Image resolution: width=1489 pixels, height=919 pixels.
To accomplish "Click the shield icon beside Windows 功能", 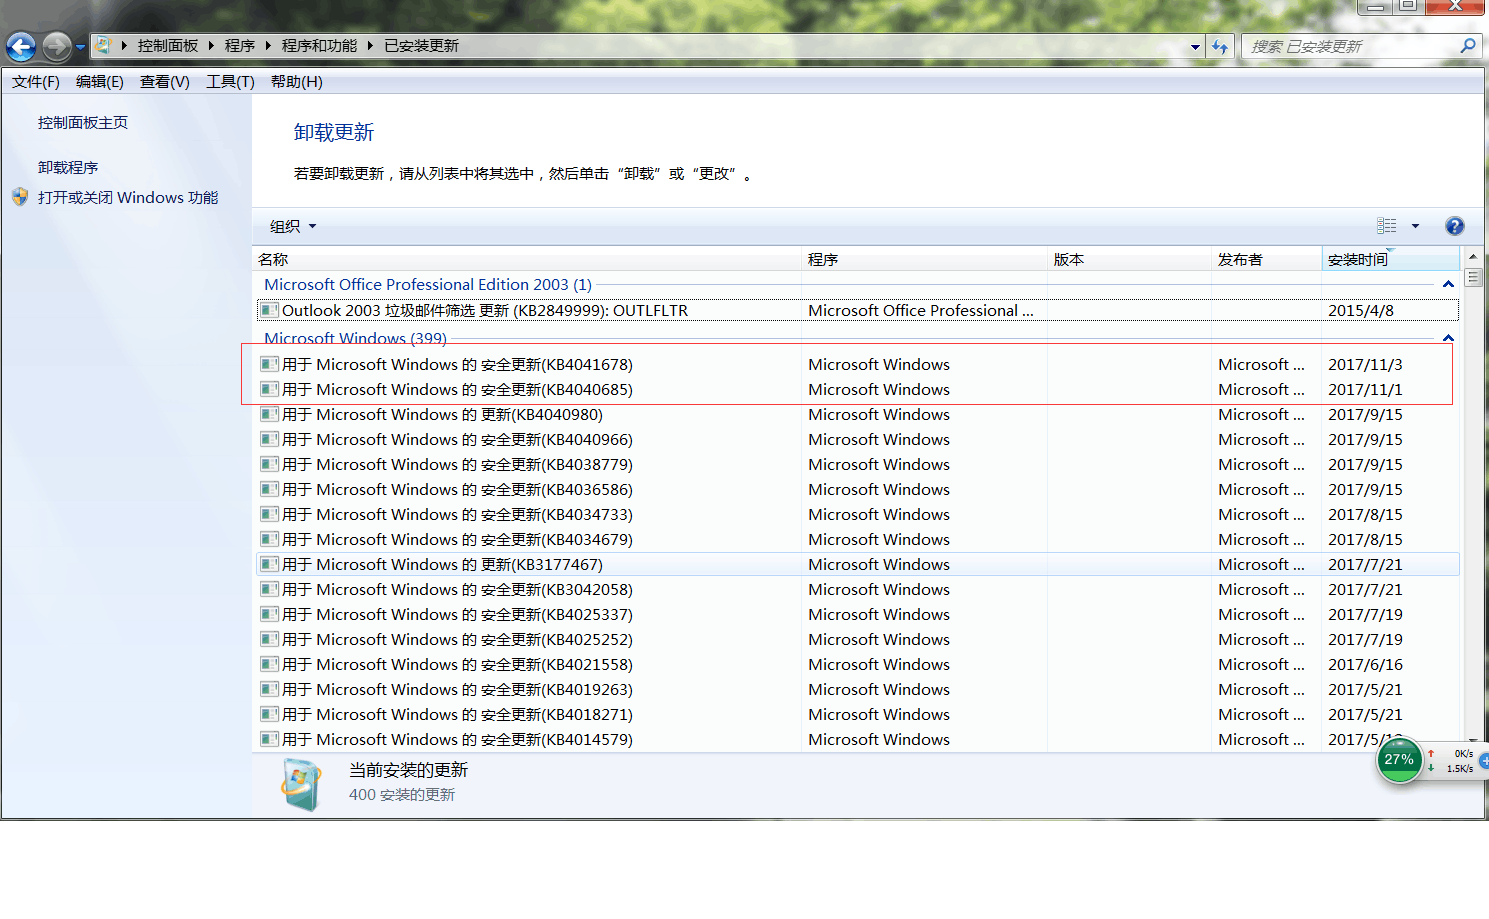I will coord(20,197).
